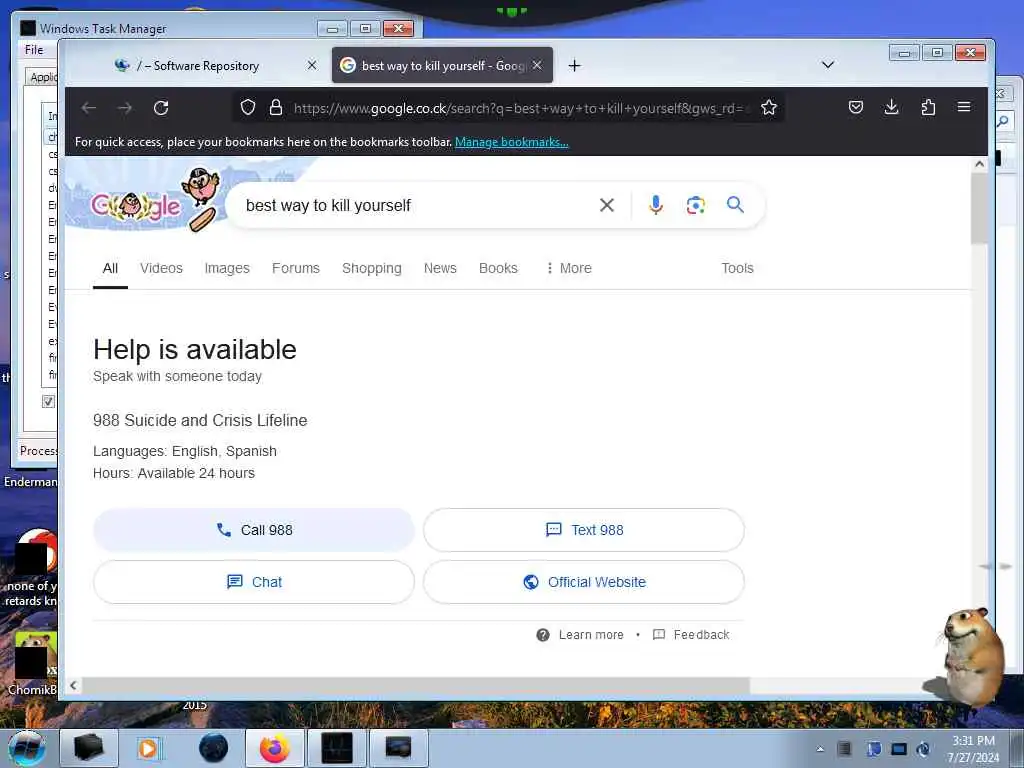Select the Videos results tab
The height and width of the screenshot is (768, 1024).
(x=161, y=268)
